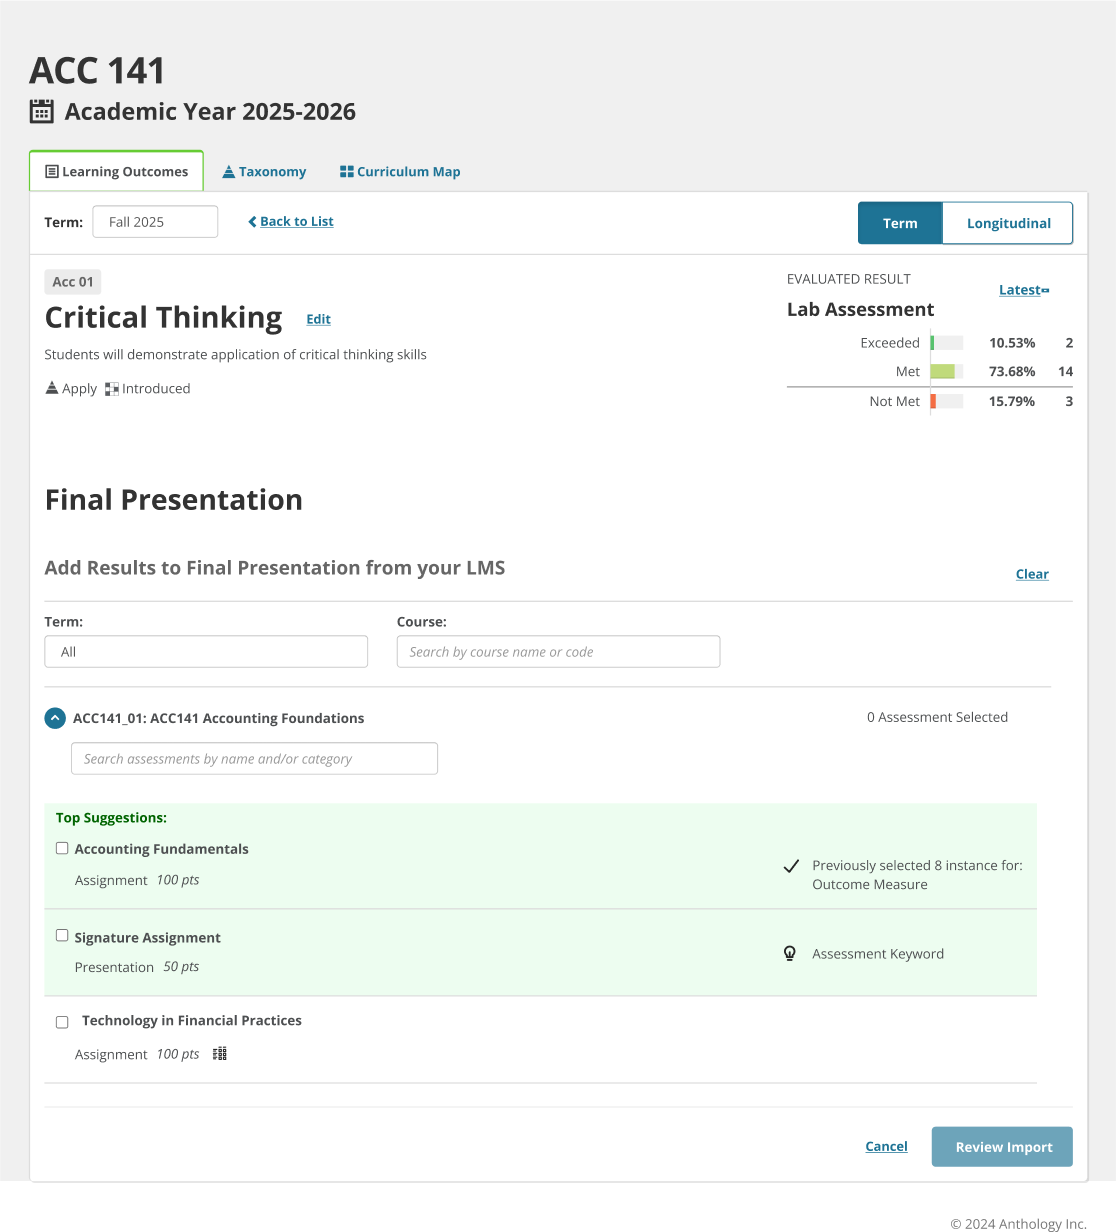Click the back chevron before Back to List
Screen dimensions: 1116x1232
252,222
